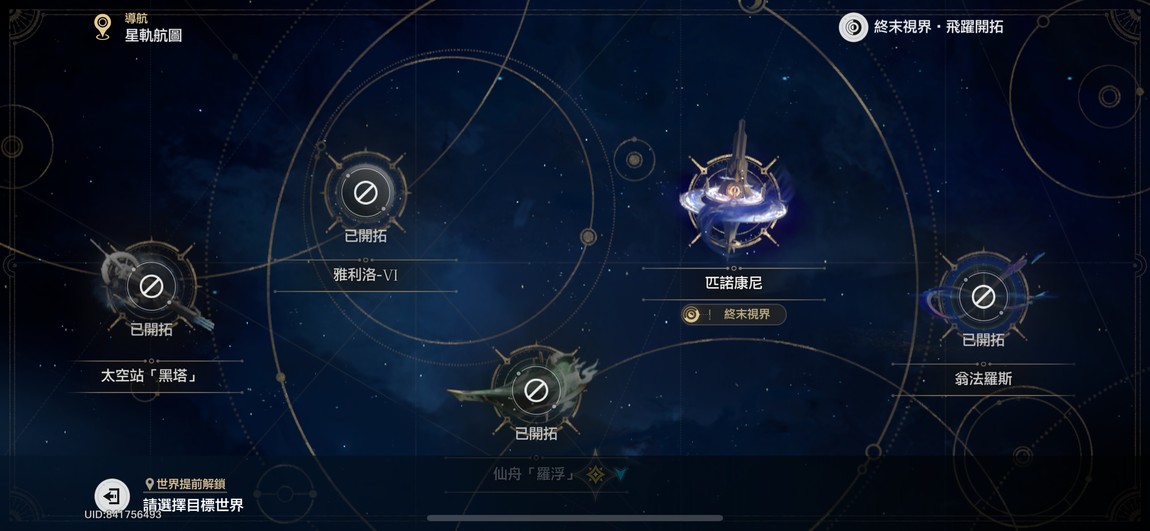Click the blue marker right of 仙舟「羅浮」

[620, 475]
